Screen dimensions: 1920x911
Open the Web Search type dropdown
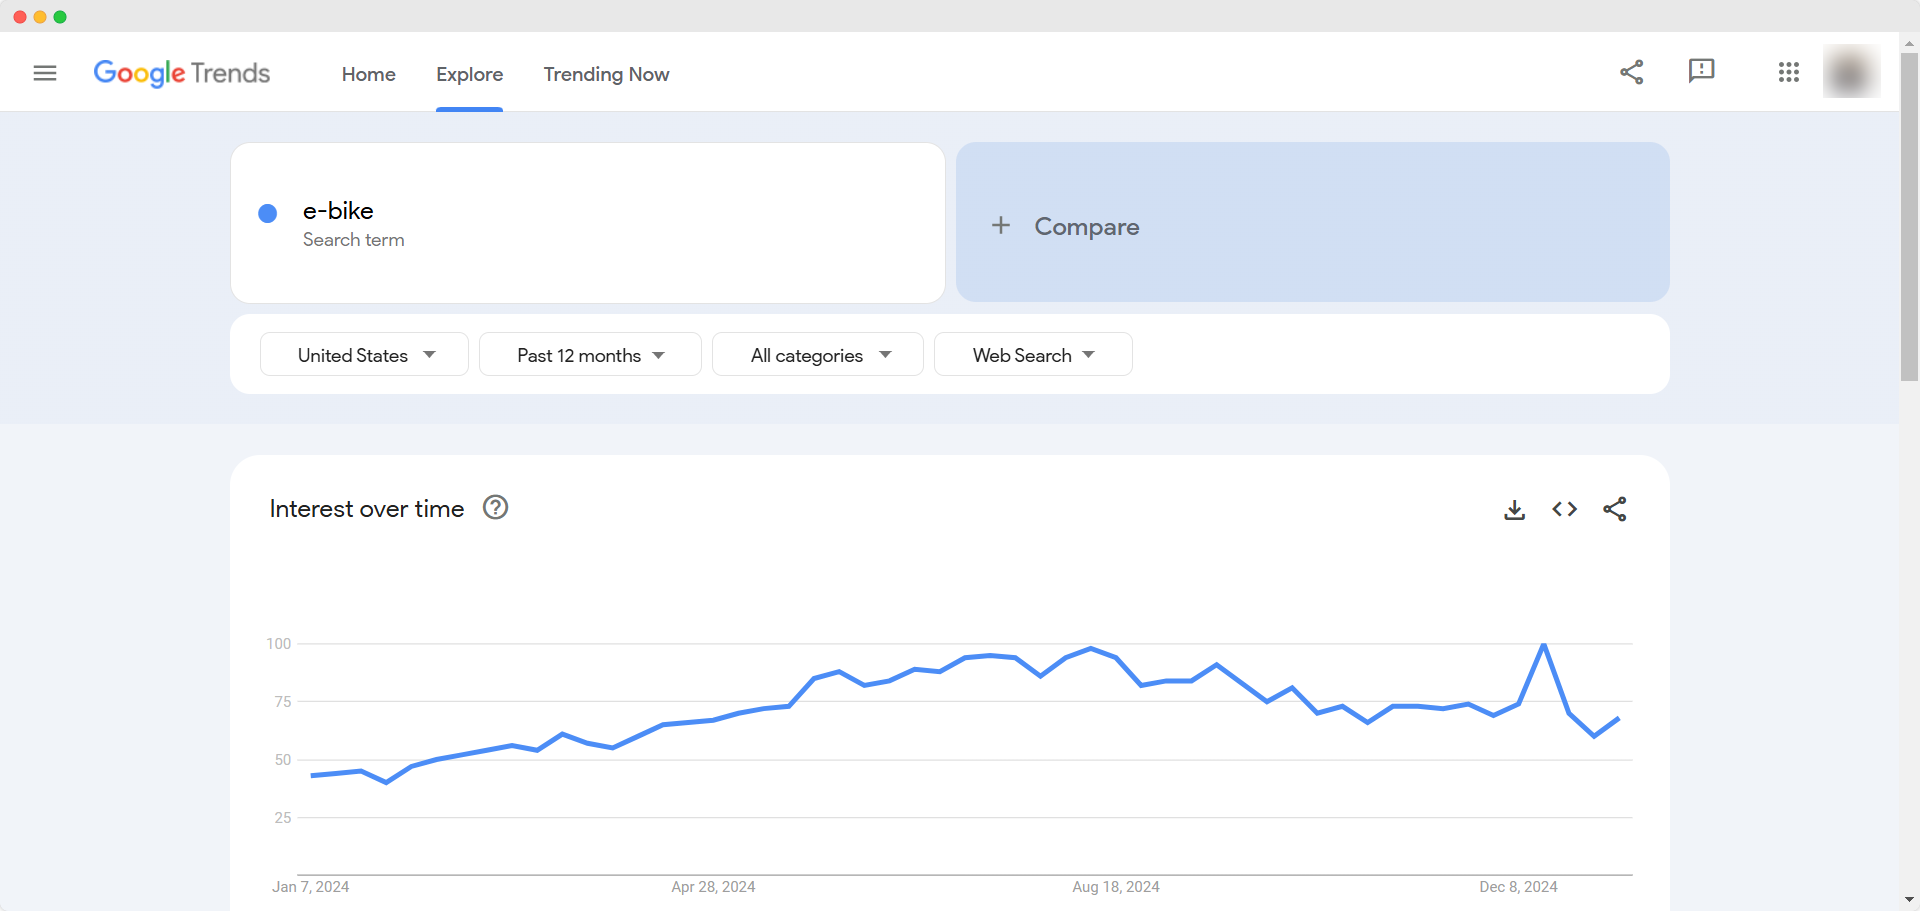[x=1033, y=355]
